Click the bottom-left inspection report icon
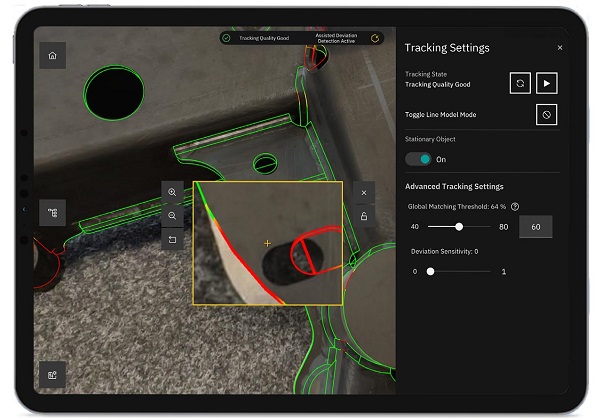Viewport: 602px width, 420px height. pos(52,374)
